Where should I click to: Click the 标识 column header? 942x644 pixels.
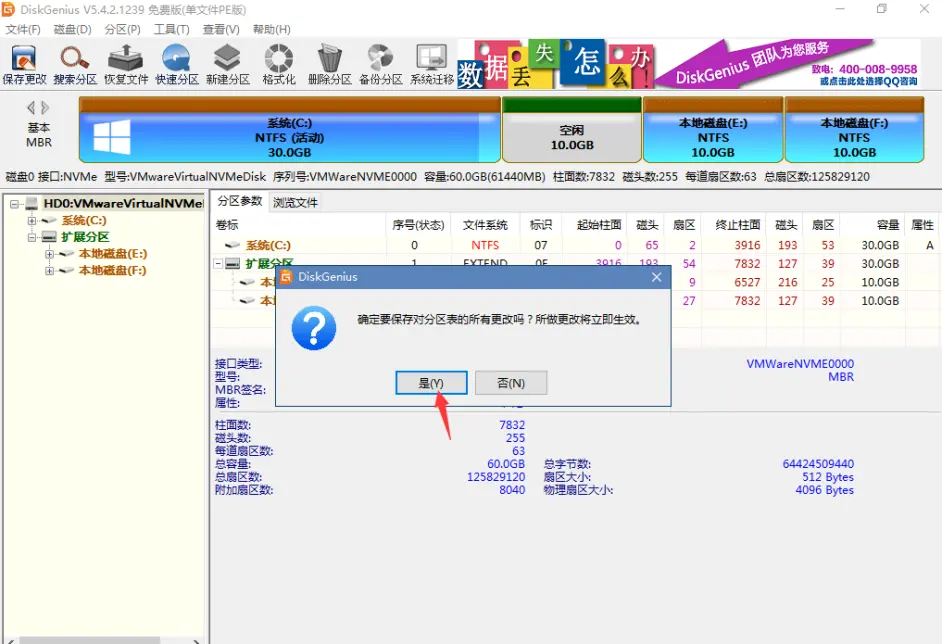[541, 225]
